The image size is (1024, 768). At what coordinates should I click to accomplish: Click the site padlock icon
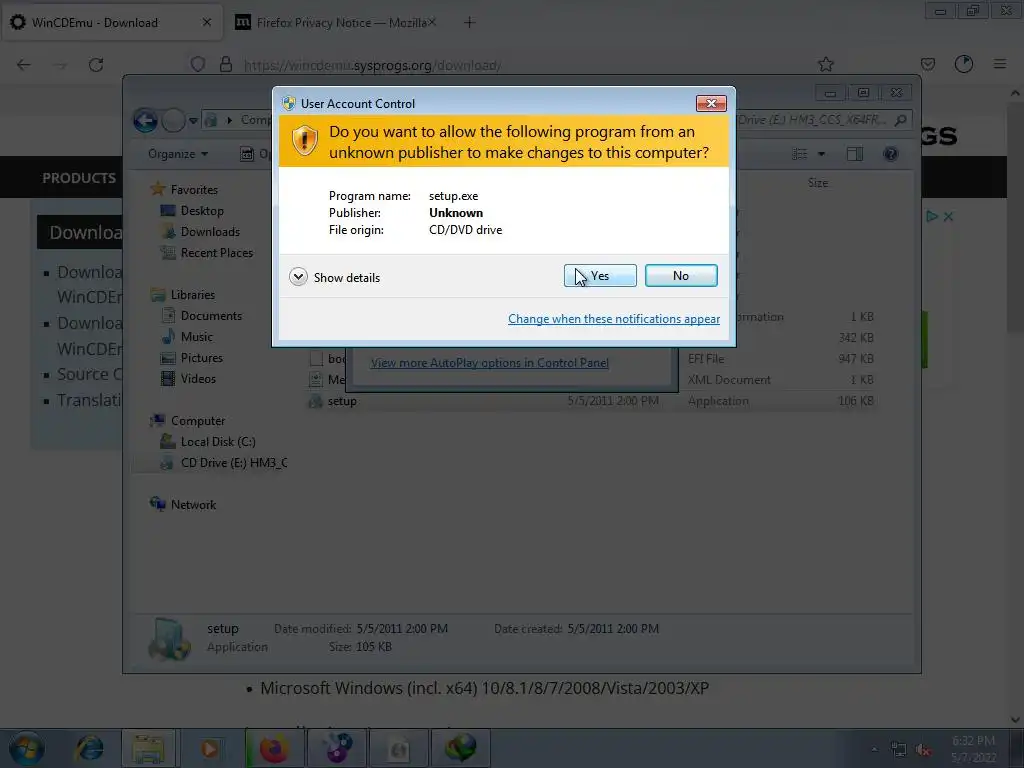pyautogui.click(x=226, y=64)
